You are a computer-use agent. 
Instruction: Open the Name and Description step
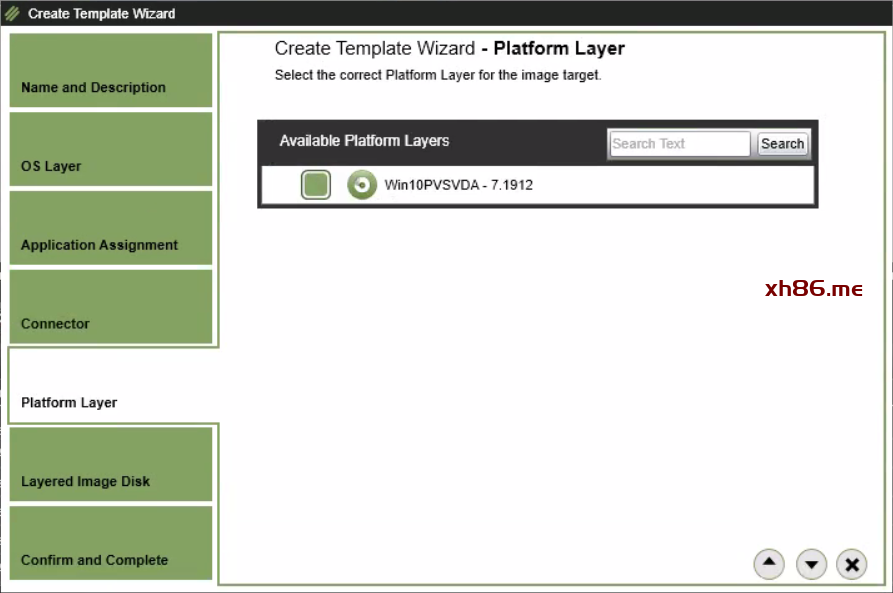coord(111,71)
